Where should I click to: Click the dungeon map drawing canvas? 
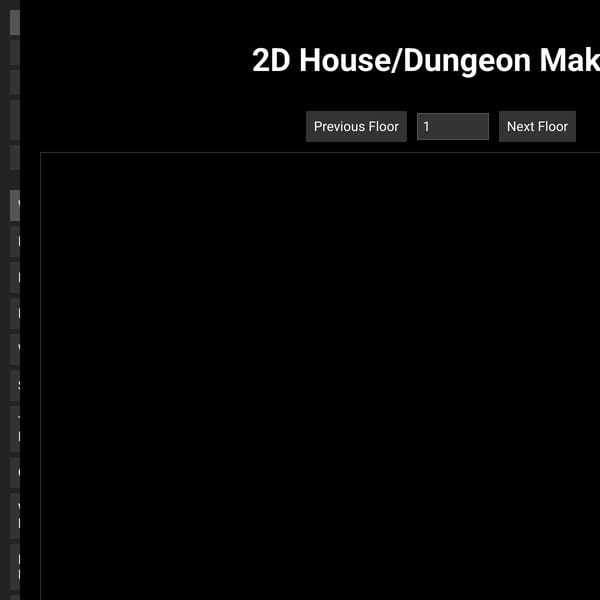pos(320,376)
